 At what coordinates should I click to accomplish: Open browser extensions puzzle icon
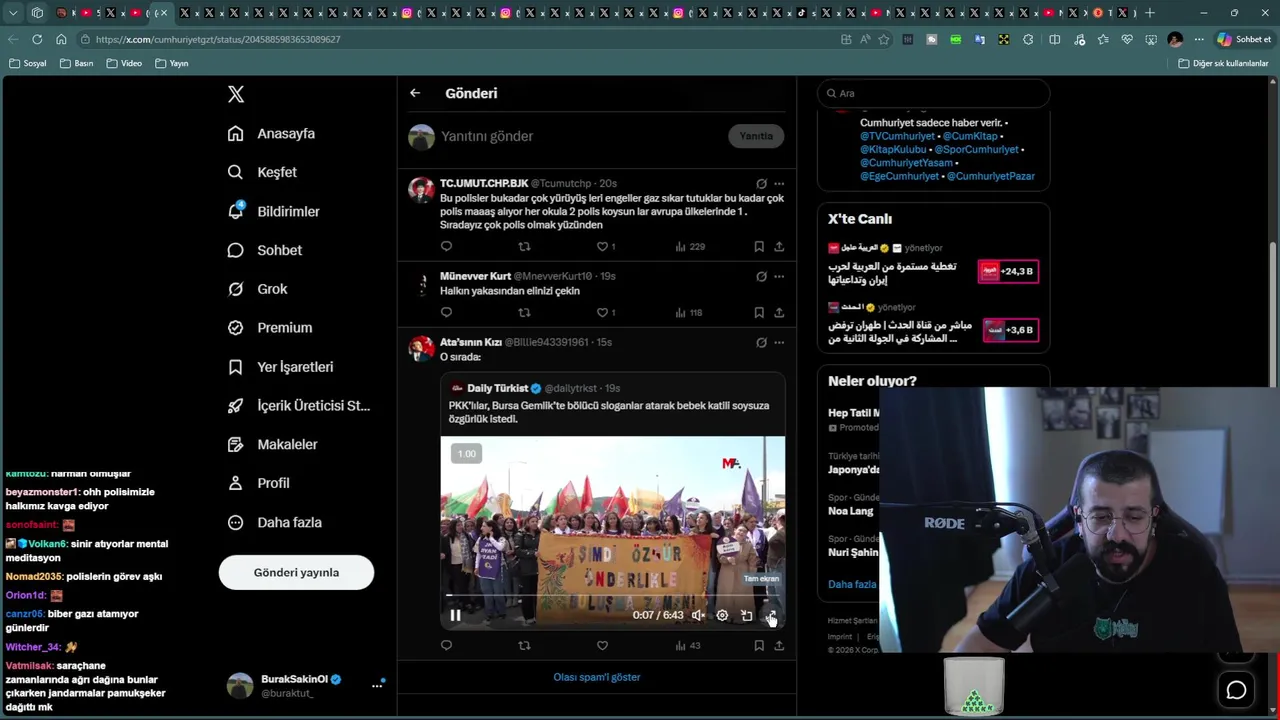click(x=1028, y=39)
